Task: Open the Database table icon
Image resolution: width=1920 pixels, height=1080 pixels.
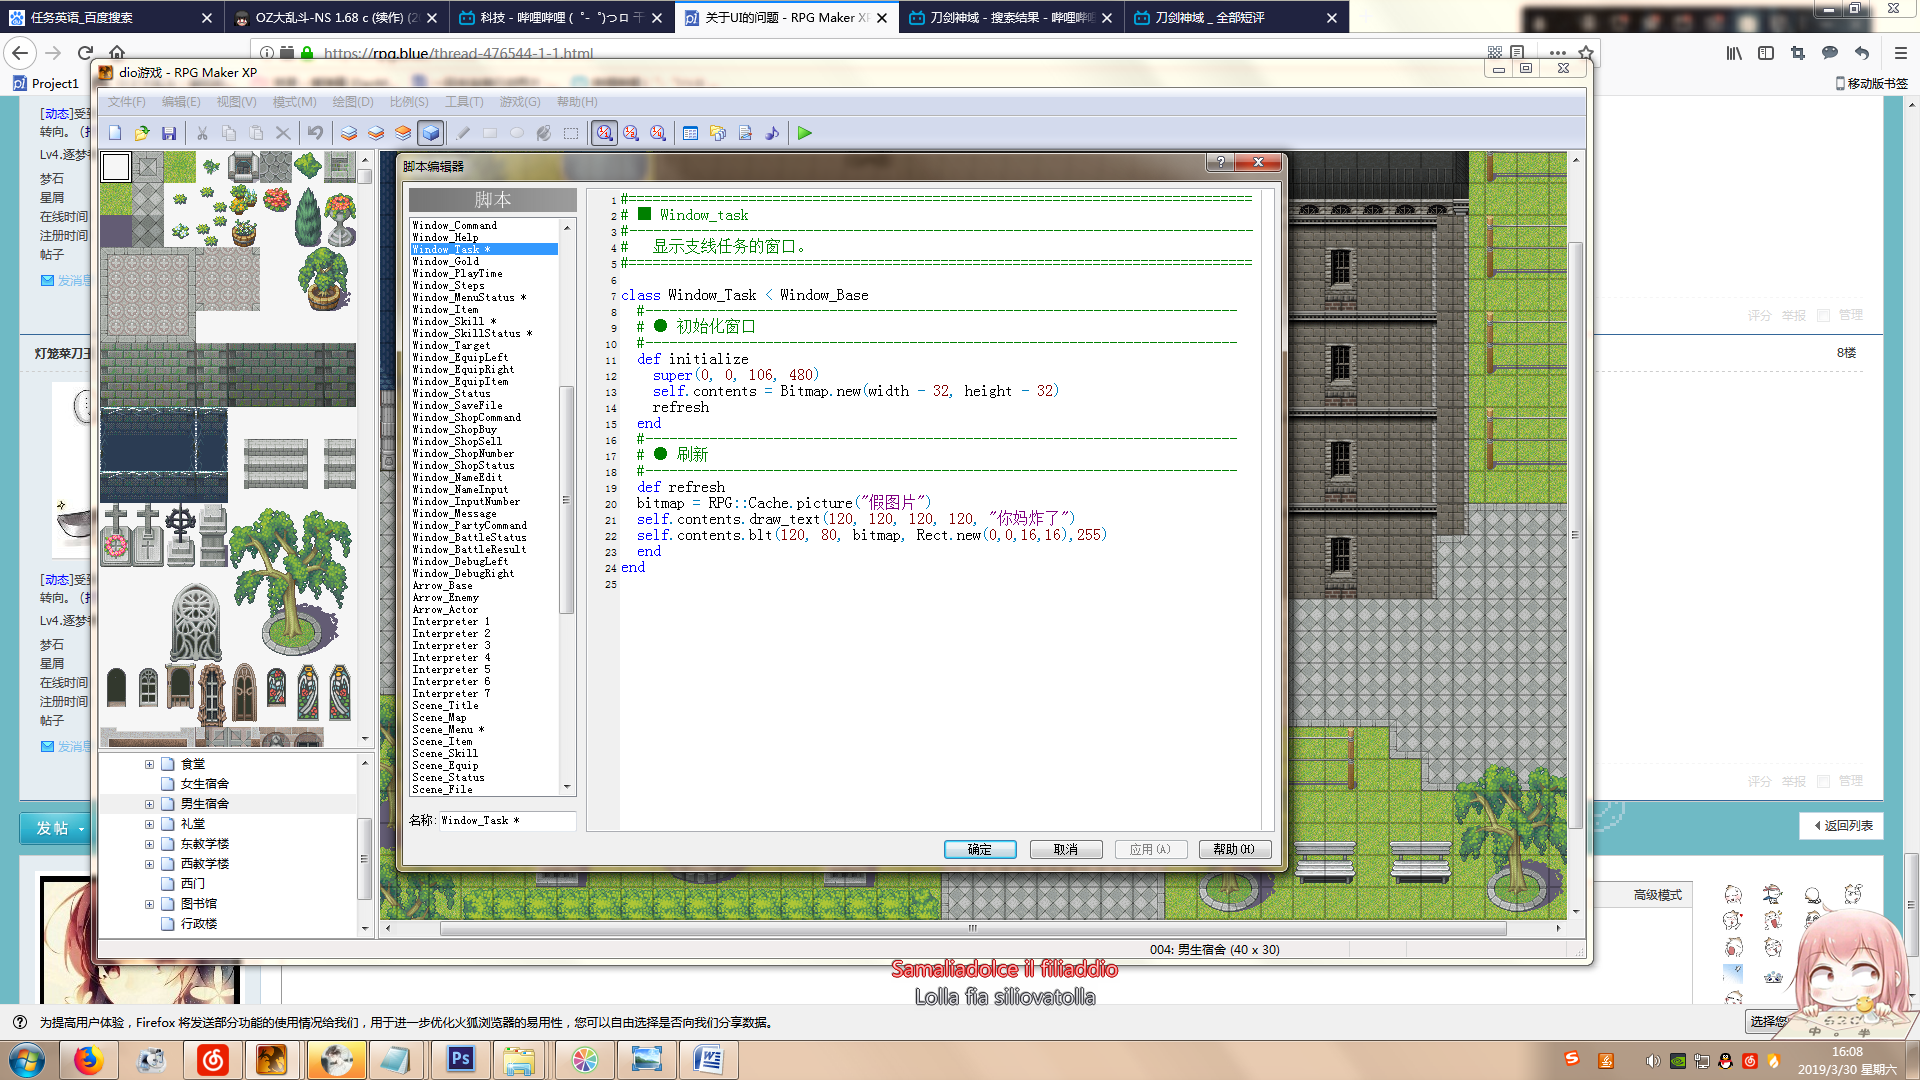Action: pos(690,133)
